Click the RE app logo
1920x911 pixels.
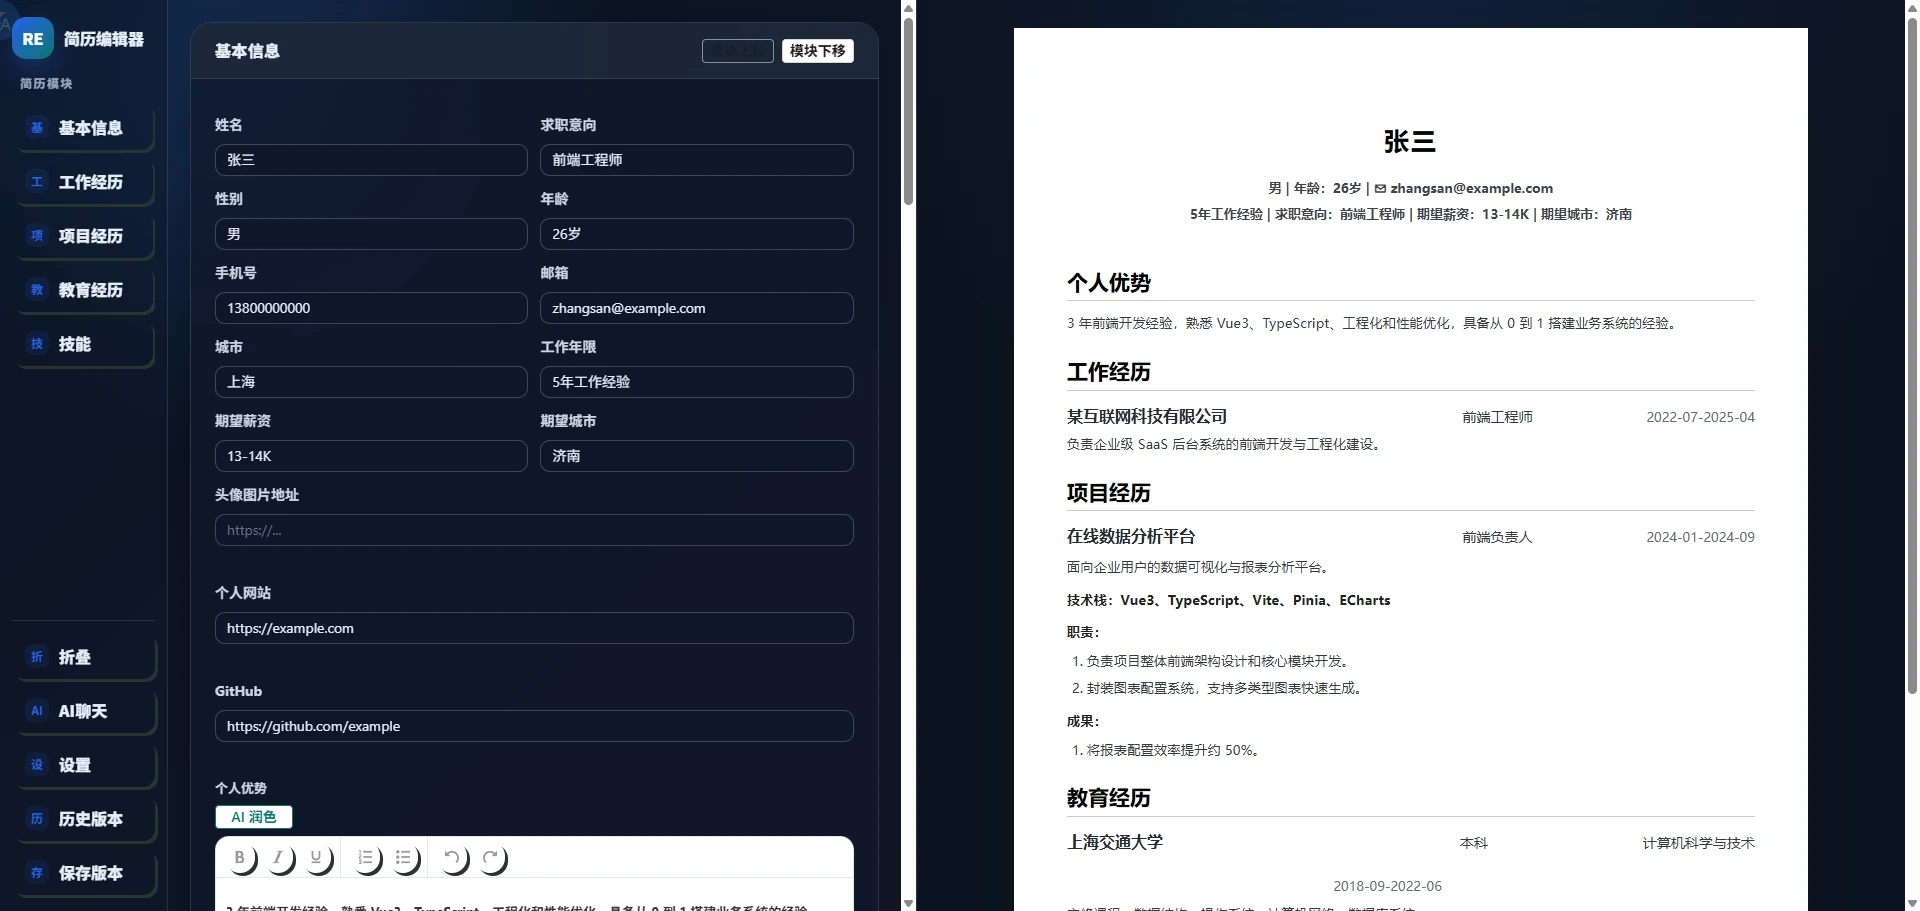[33, 39]
